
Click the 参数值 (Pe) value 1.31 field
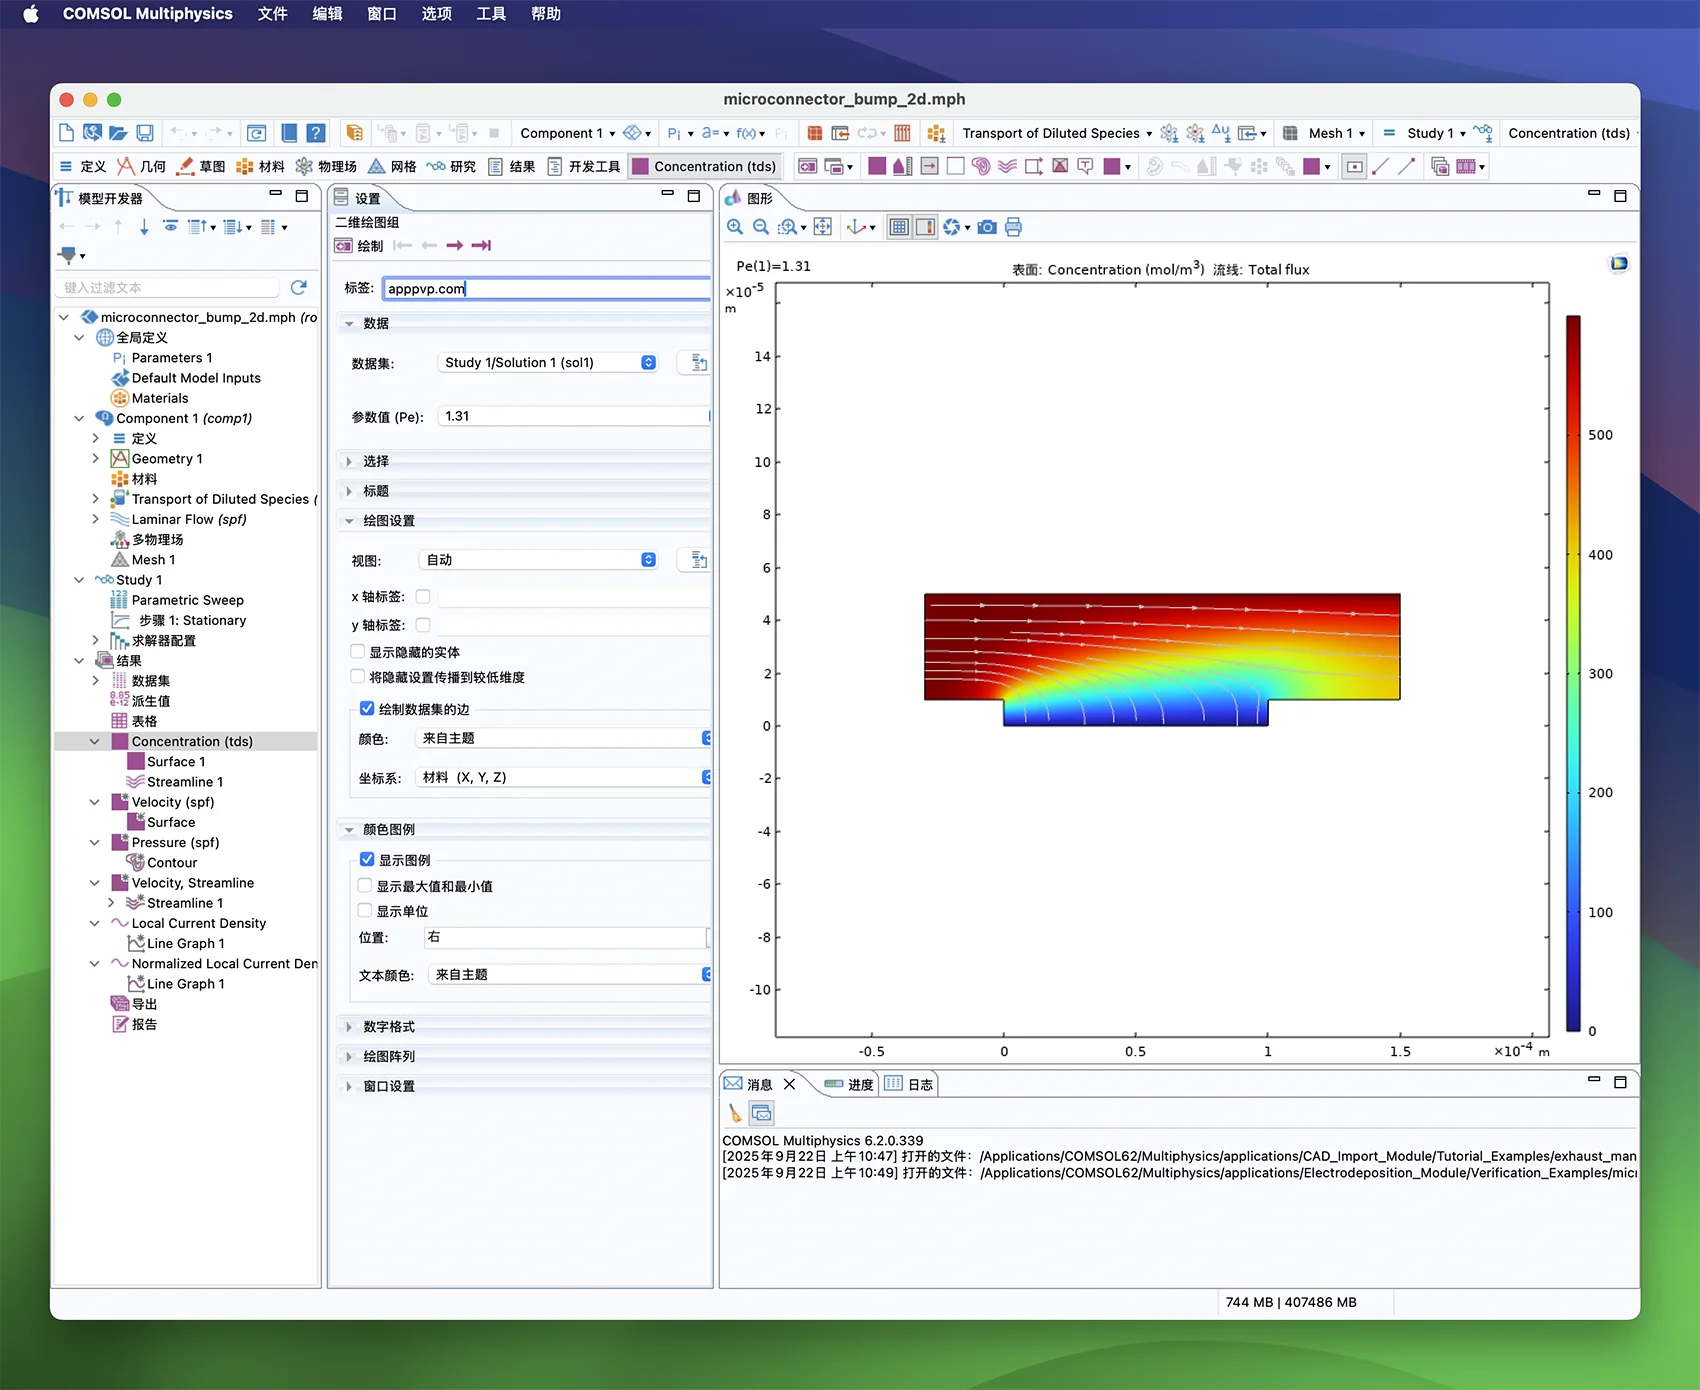point(574,416)
